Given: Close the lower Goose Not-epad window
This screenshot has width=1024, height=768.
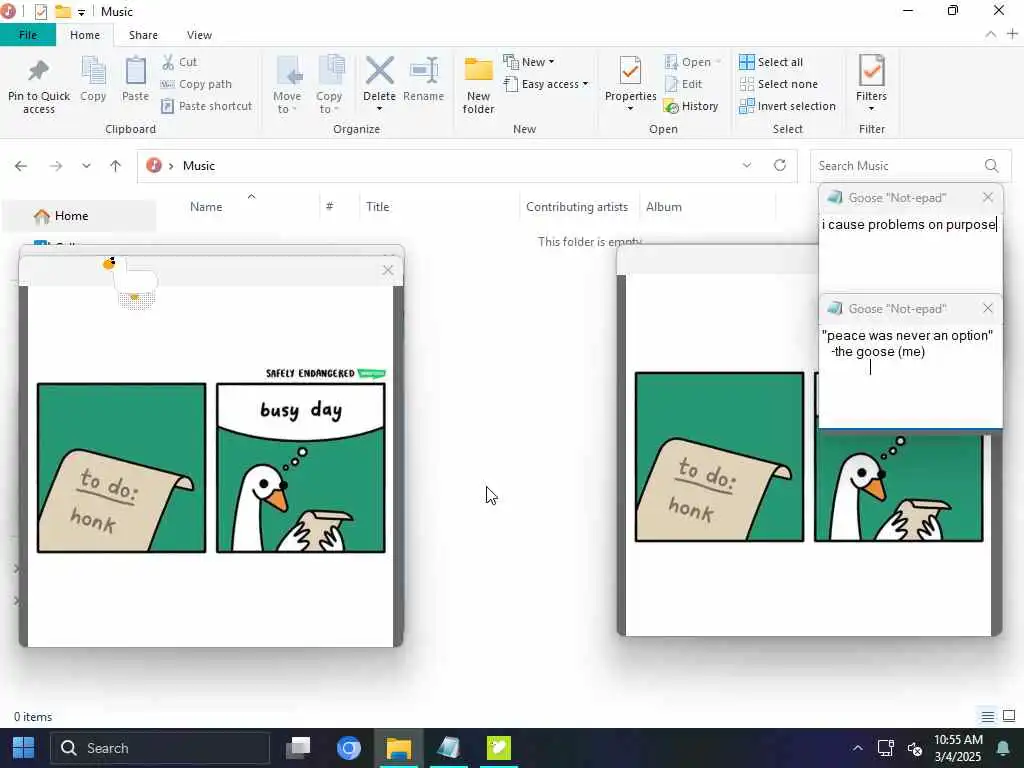Looking at the screenshot, I should (x=987, y=308).
